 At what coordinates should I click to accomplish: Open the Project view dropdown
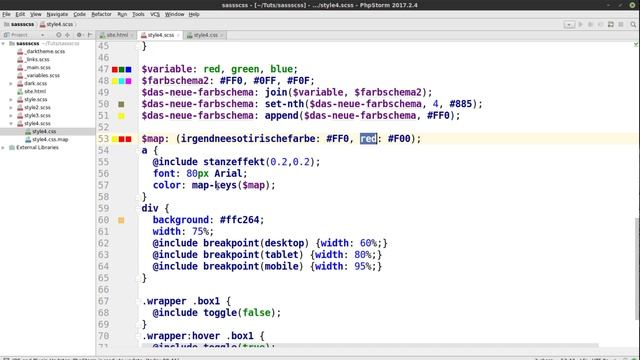click(42, 35)
